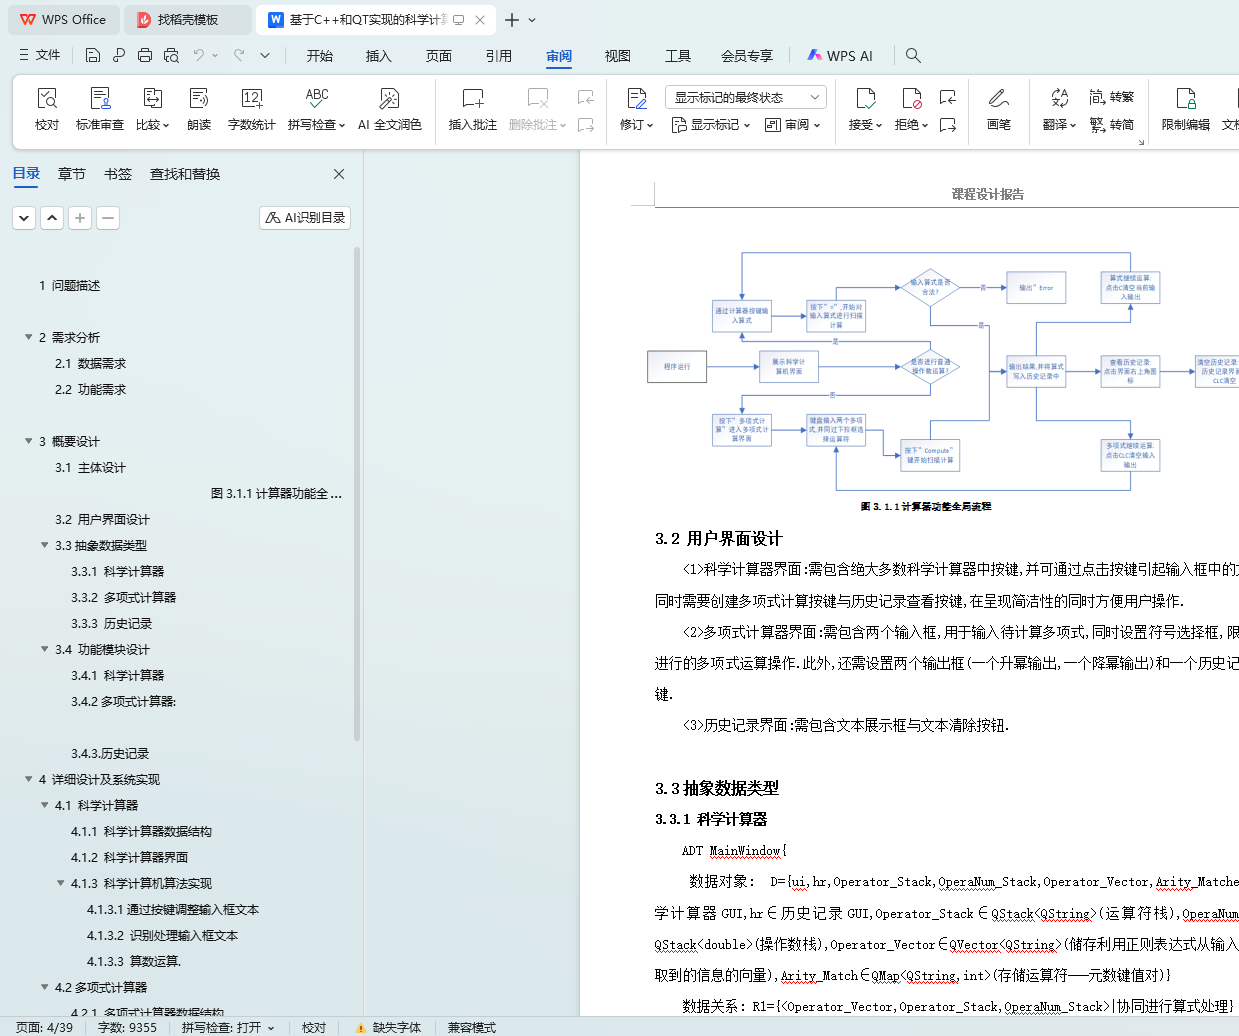Click the 转繁 convert to traditional icon
Viewport: 1239px width, 1036px height.
click(1111, 97)
